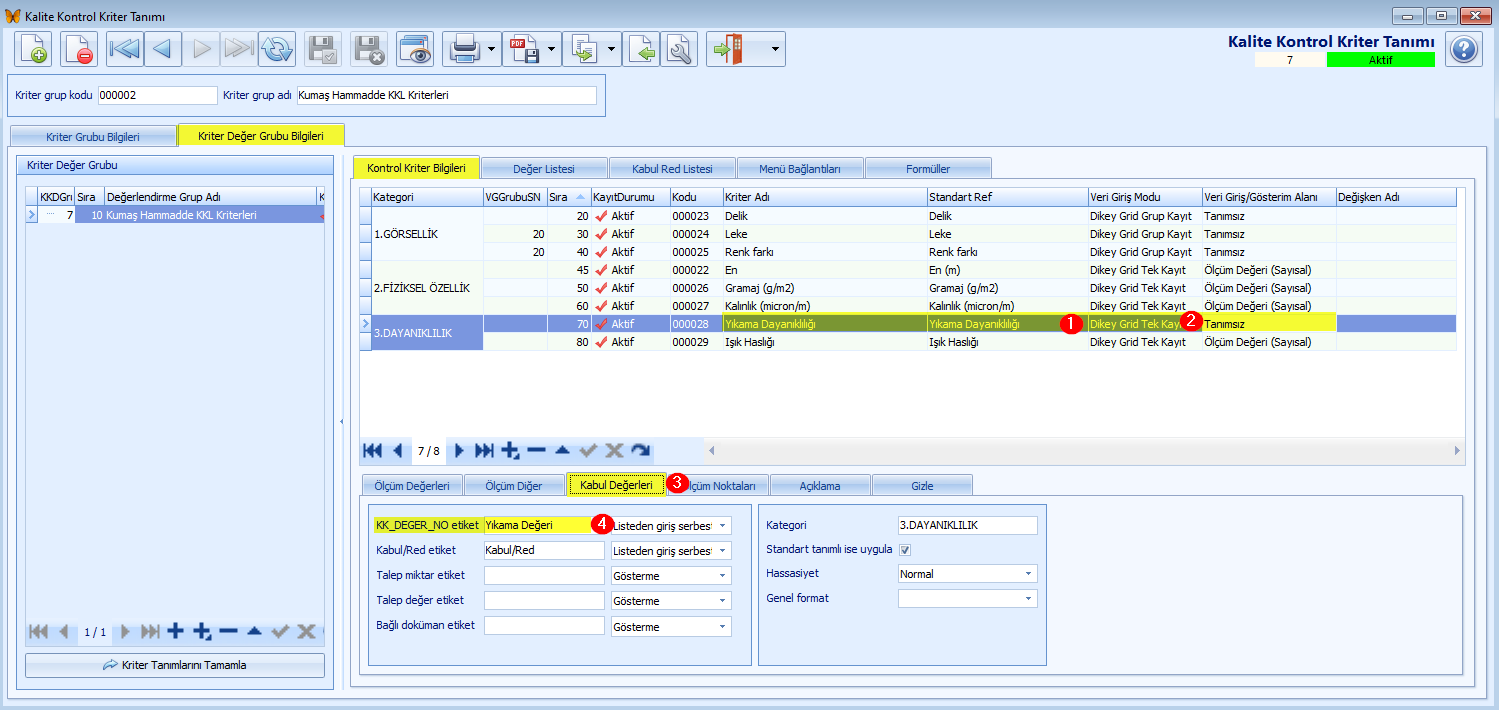
Task: Click in the Kriter grup adı field
Action: (x=446, y=95)
